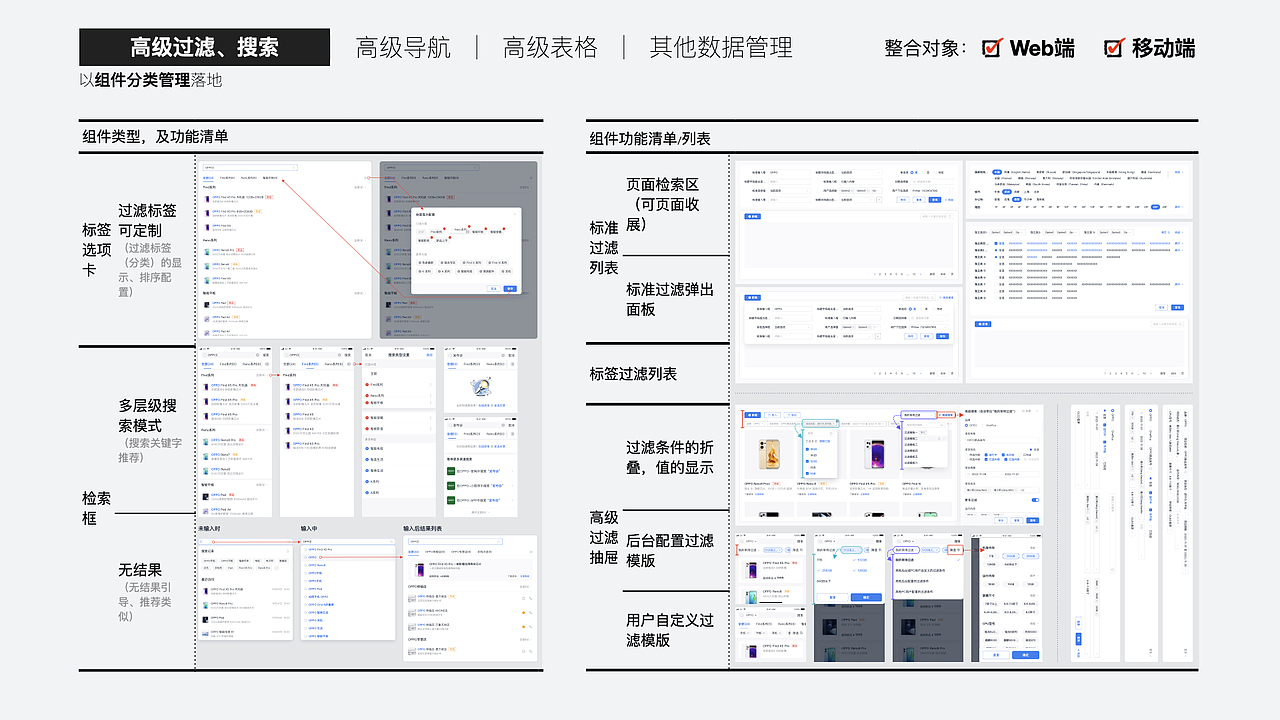Select the 页面检索区 label
The image size is (1280, 720).
click(662, 185)
